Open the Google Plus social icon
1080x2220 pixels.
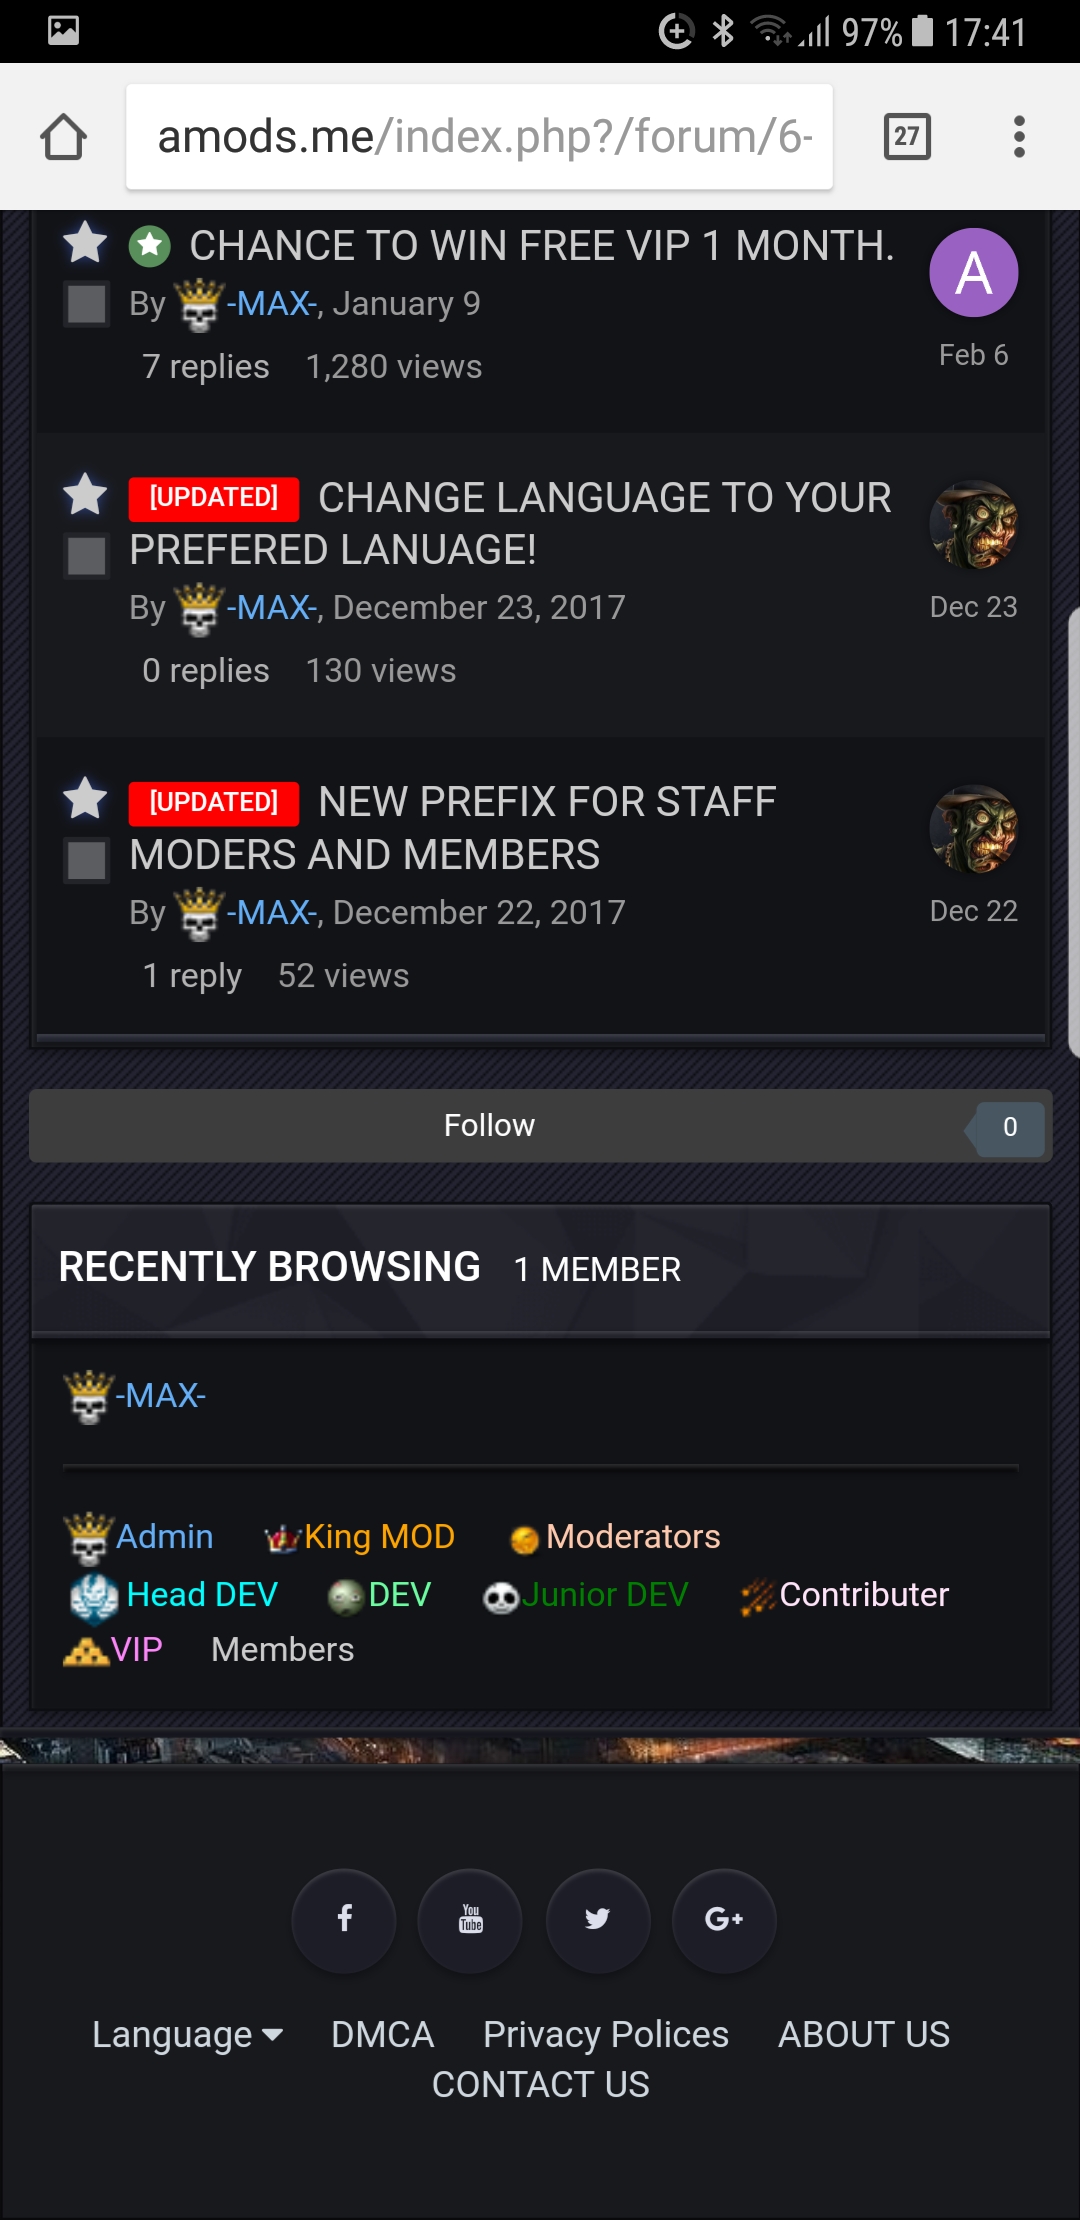click(x=724, y=1920)
